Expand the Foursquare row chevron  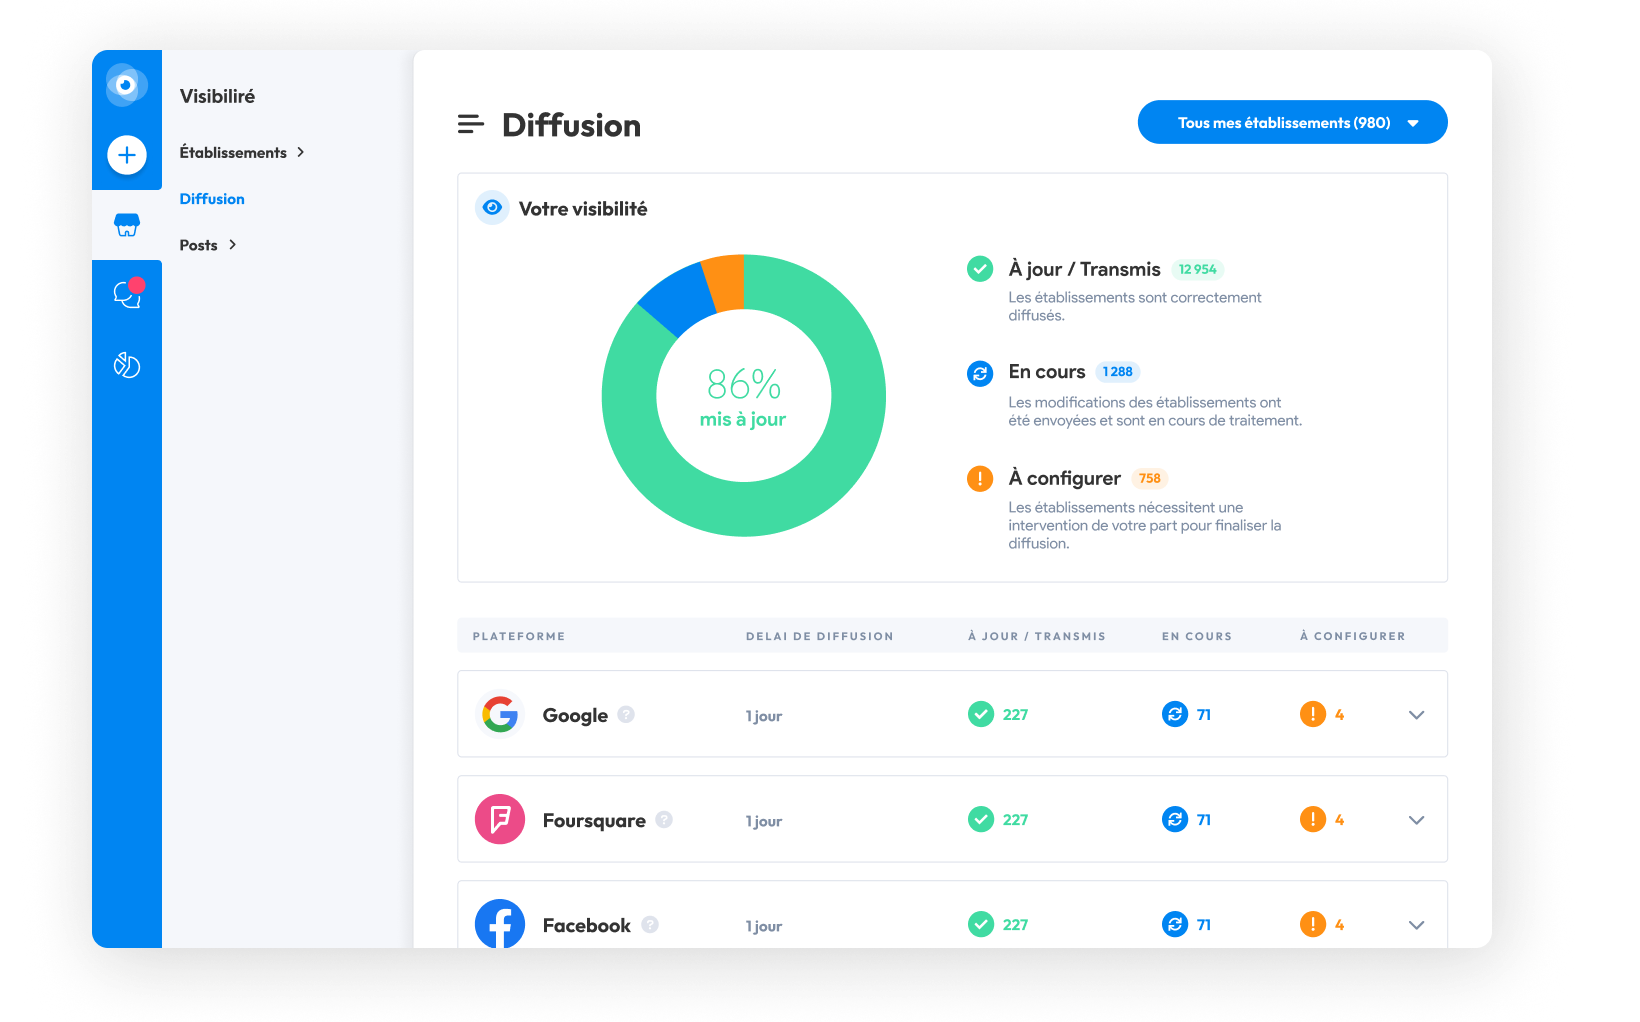pyautogui.click(x=1416, y=820)
